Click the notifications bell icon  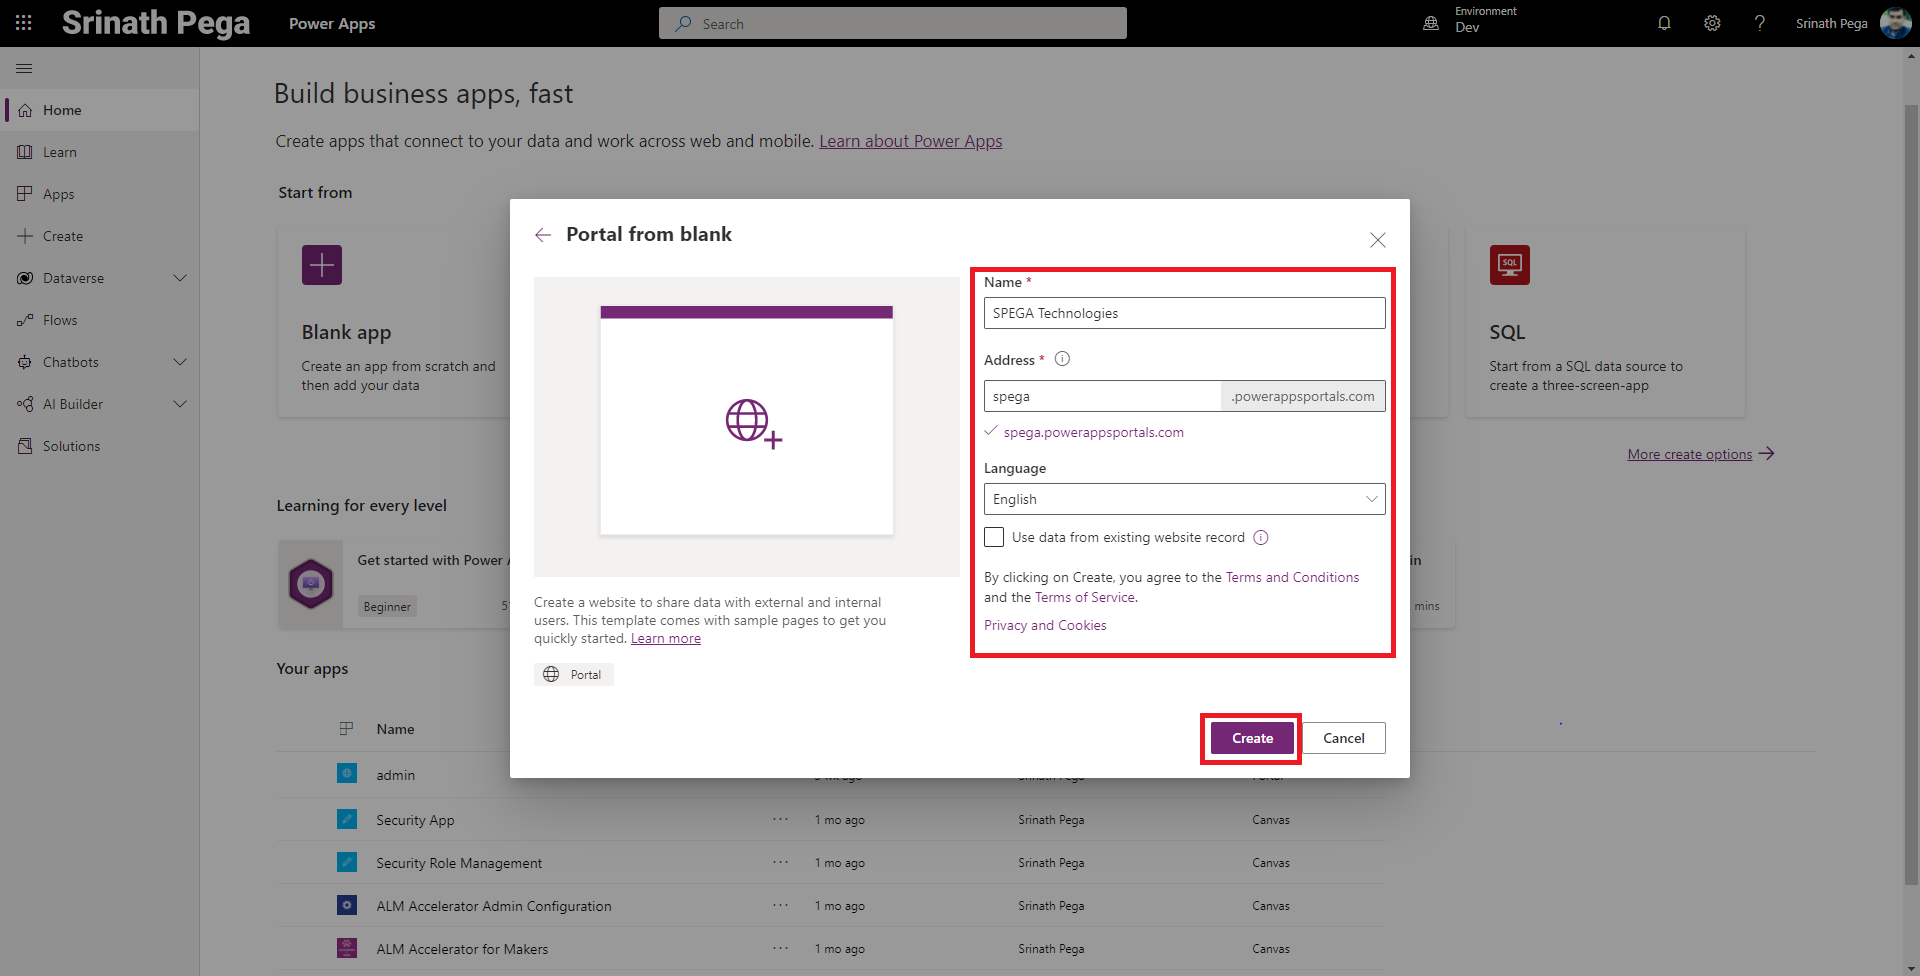pos(1664,23)
